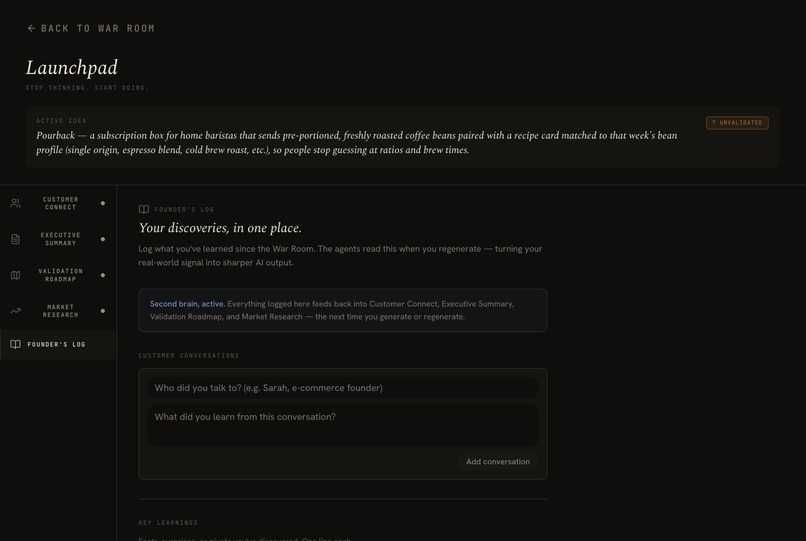Click the back arrow icon

(31, 28)
